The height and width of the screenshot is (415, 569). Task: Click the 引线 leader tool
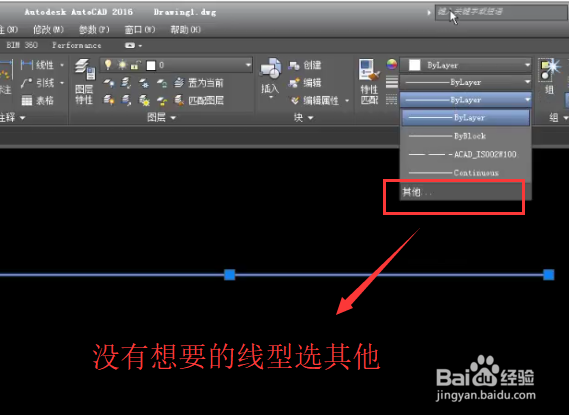[37, 83]
